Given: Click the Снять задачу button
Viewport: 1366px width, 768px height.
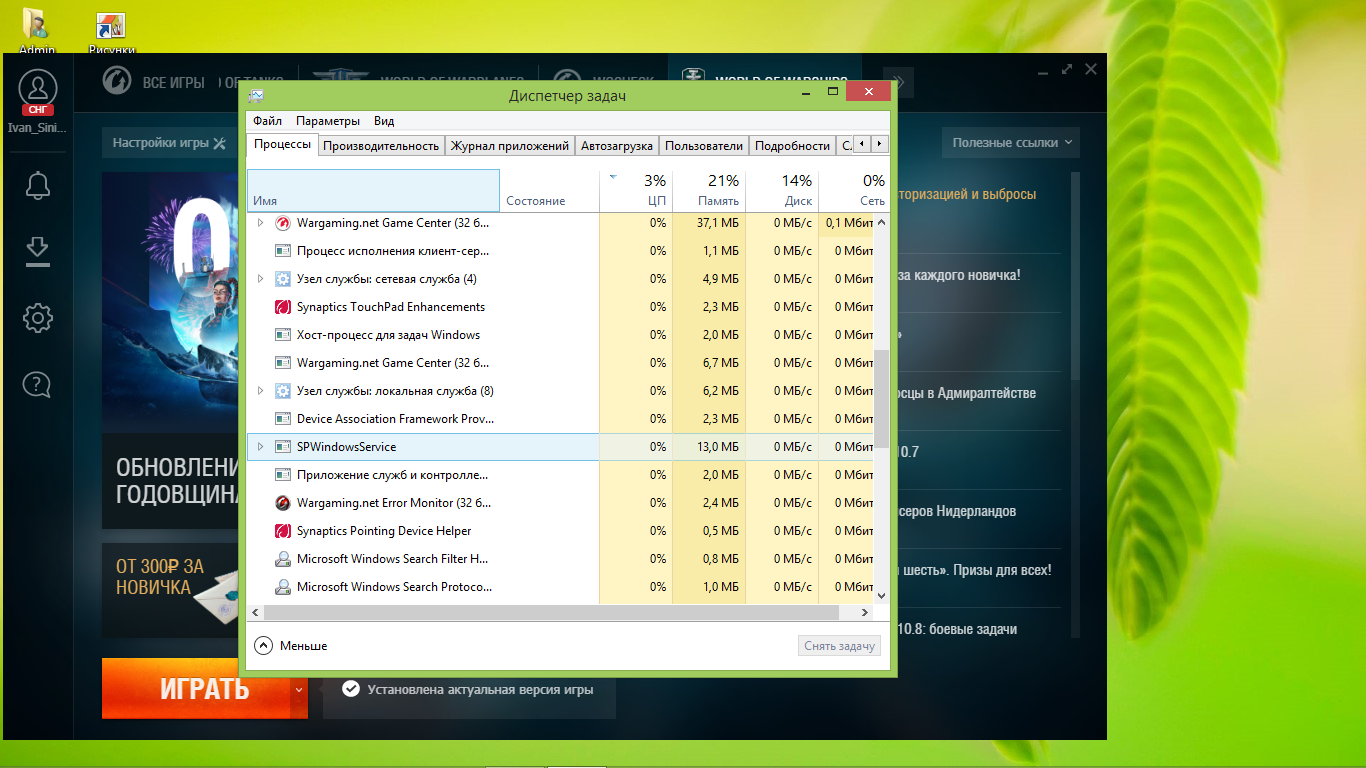Looking at the screenshot, I should pos(840,646).
